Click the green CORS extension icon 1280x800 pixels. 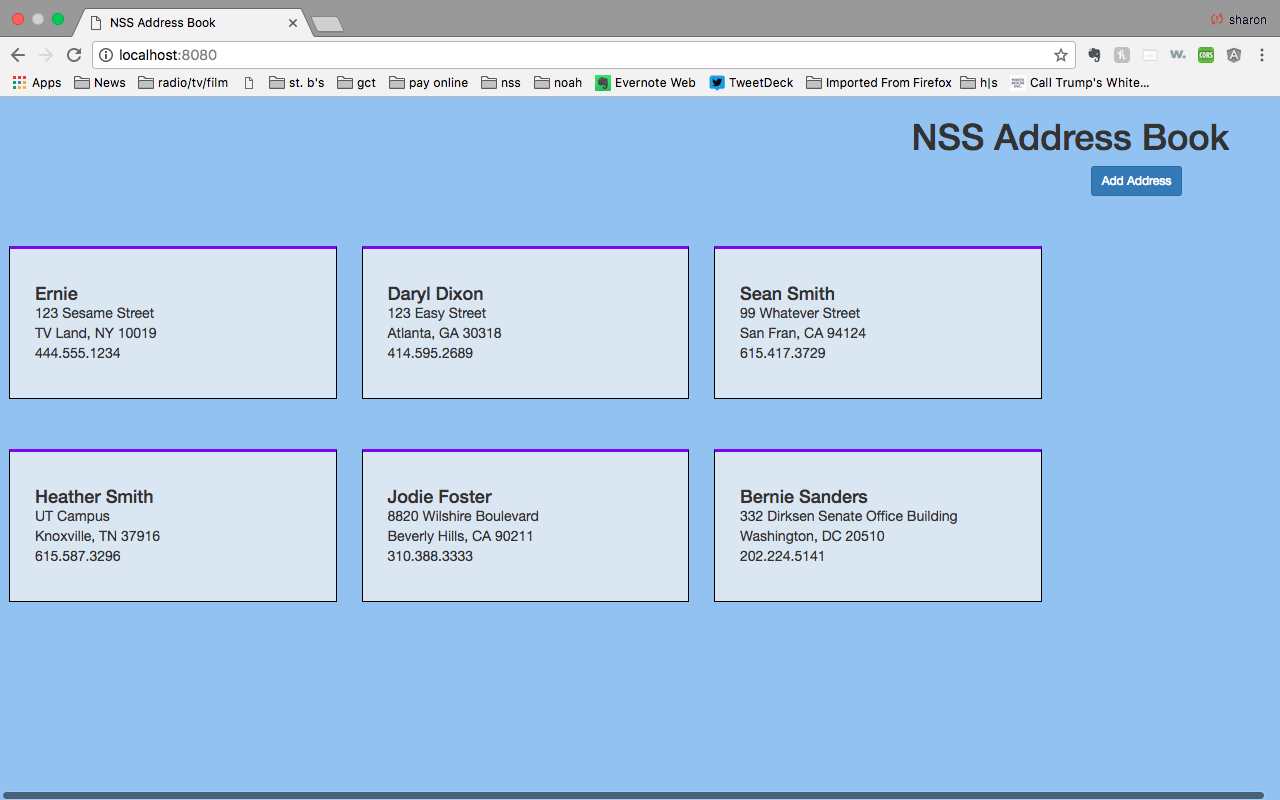click(x=1206, y=55)
